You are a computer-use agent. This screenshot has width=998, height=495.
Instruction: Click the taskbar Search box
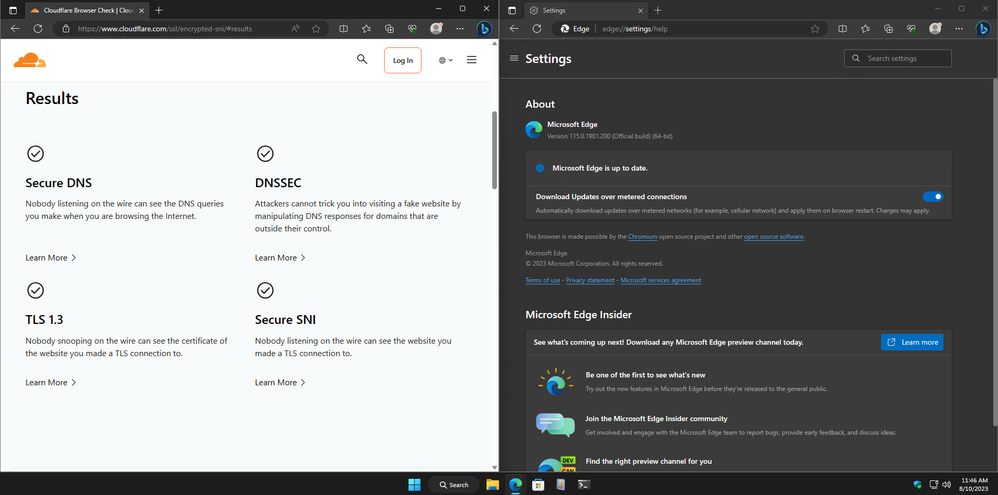pyautogui.click(x=453, y=485)
